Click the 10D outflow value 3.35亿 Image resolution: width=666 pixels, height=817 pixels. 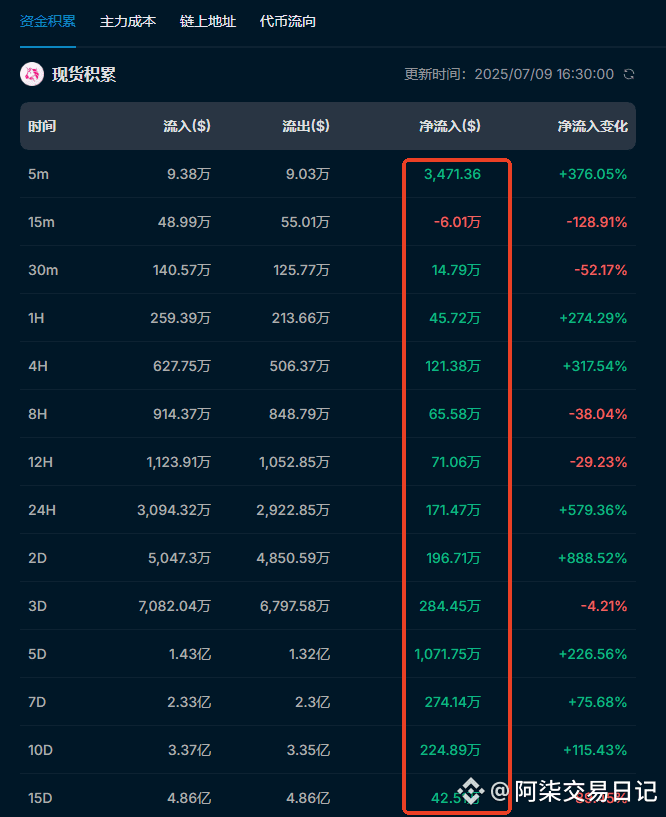click(x=309, y=750)
